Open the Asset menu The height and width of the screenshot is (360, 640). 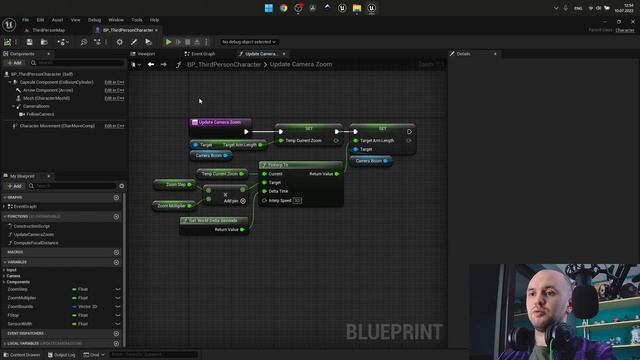[57, 20]
